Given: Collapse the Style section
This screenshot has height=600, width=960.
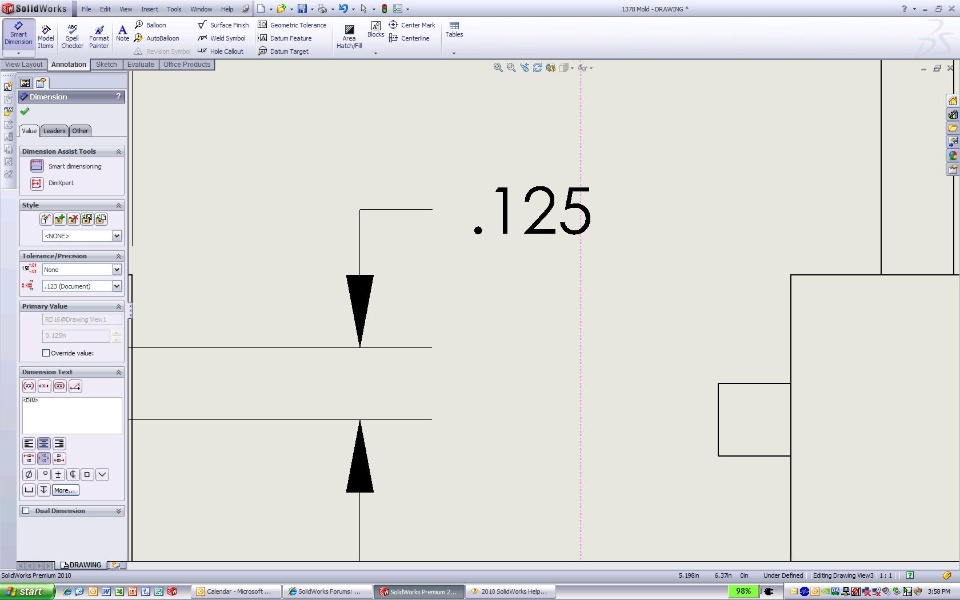Looking at the screenshot, I should pyautogui.click(x=119, y=205).
